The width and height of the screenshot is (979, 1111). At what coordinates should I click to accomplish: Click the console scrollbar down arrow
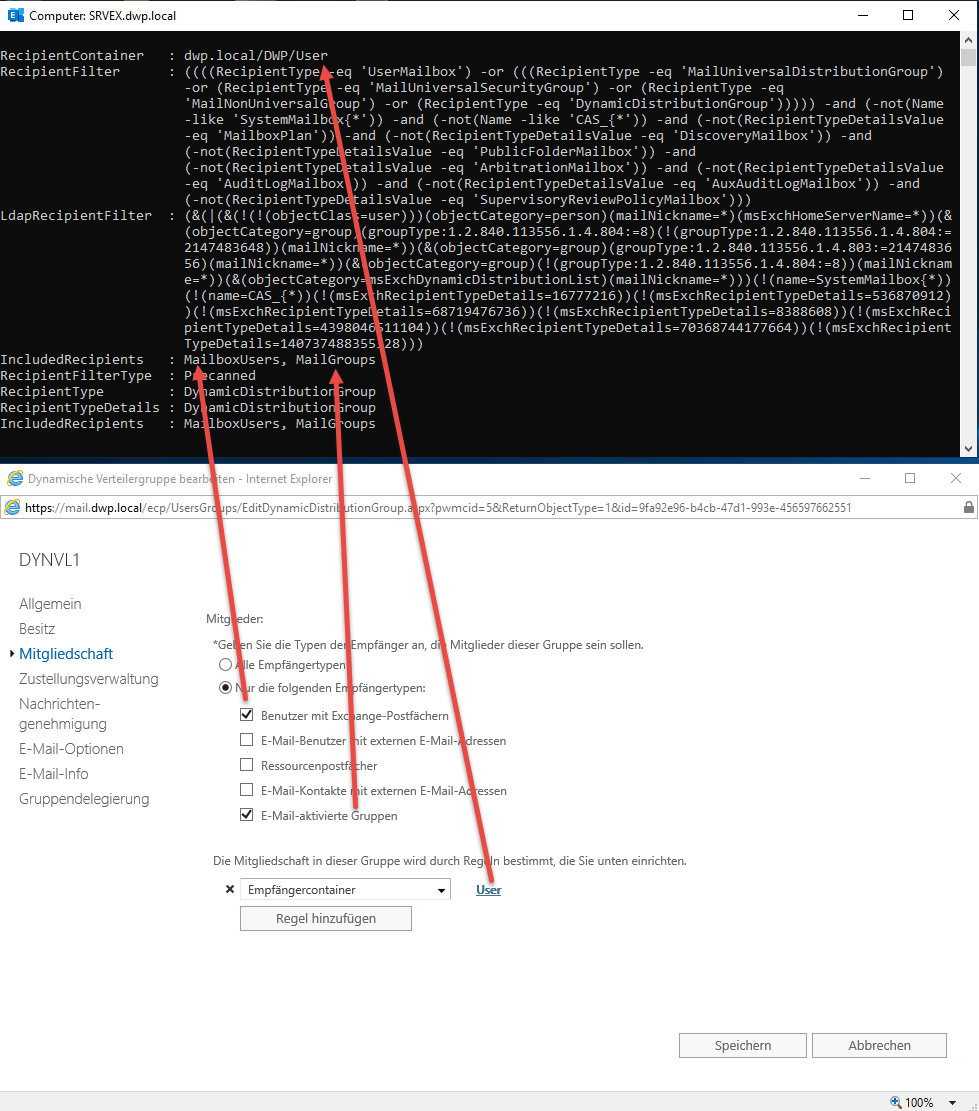coord(969,450)
